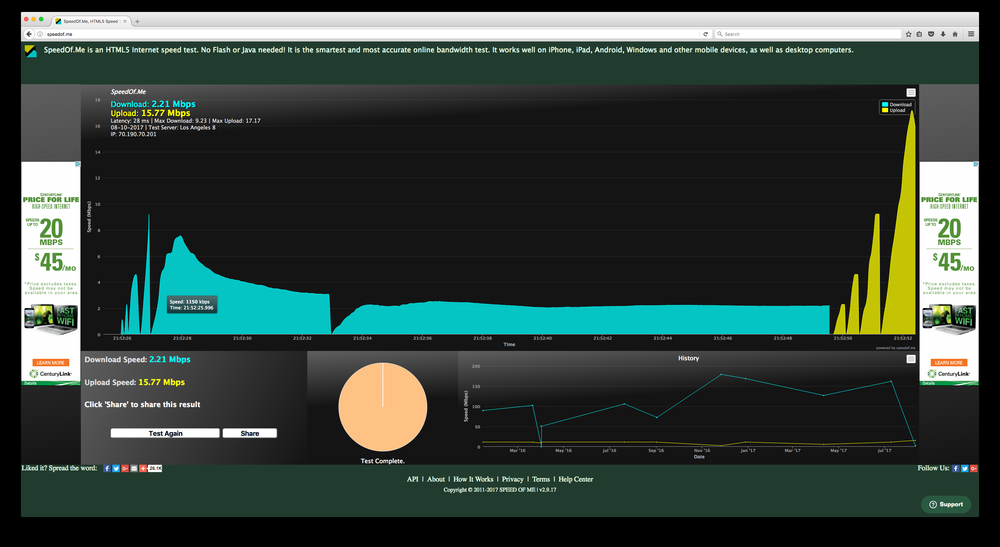Click LEARN MORE in right CenturyLink ad
Viewport: 1000px width, 547px height.
pos(949,362)
